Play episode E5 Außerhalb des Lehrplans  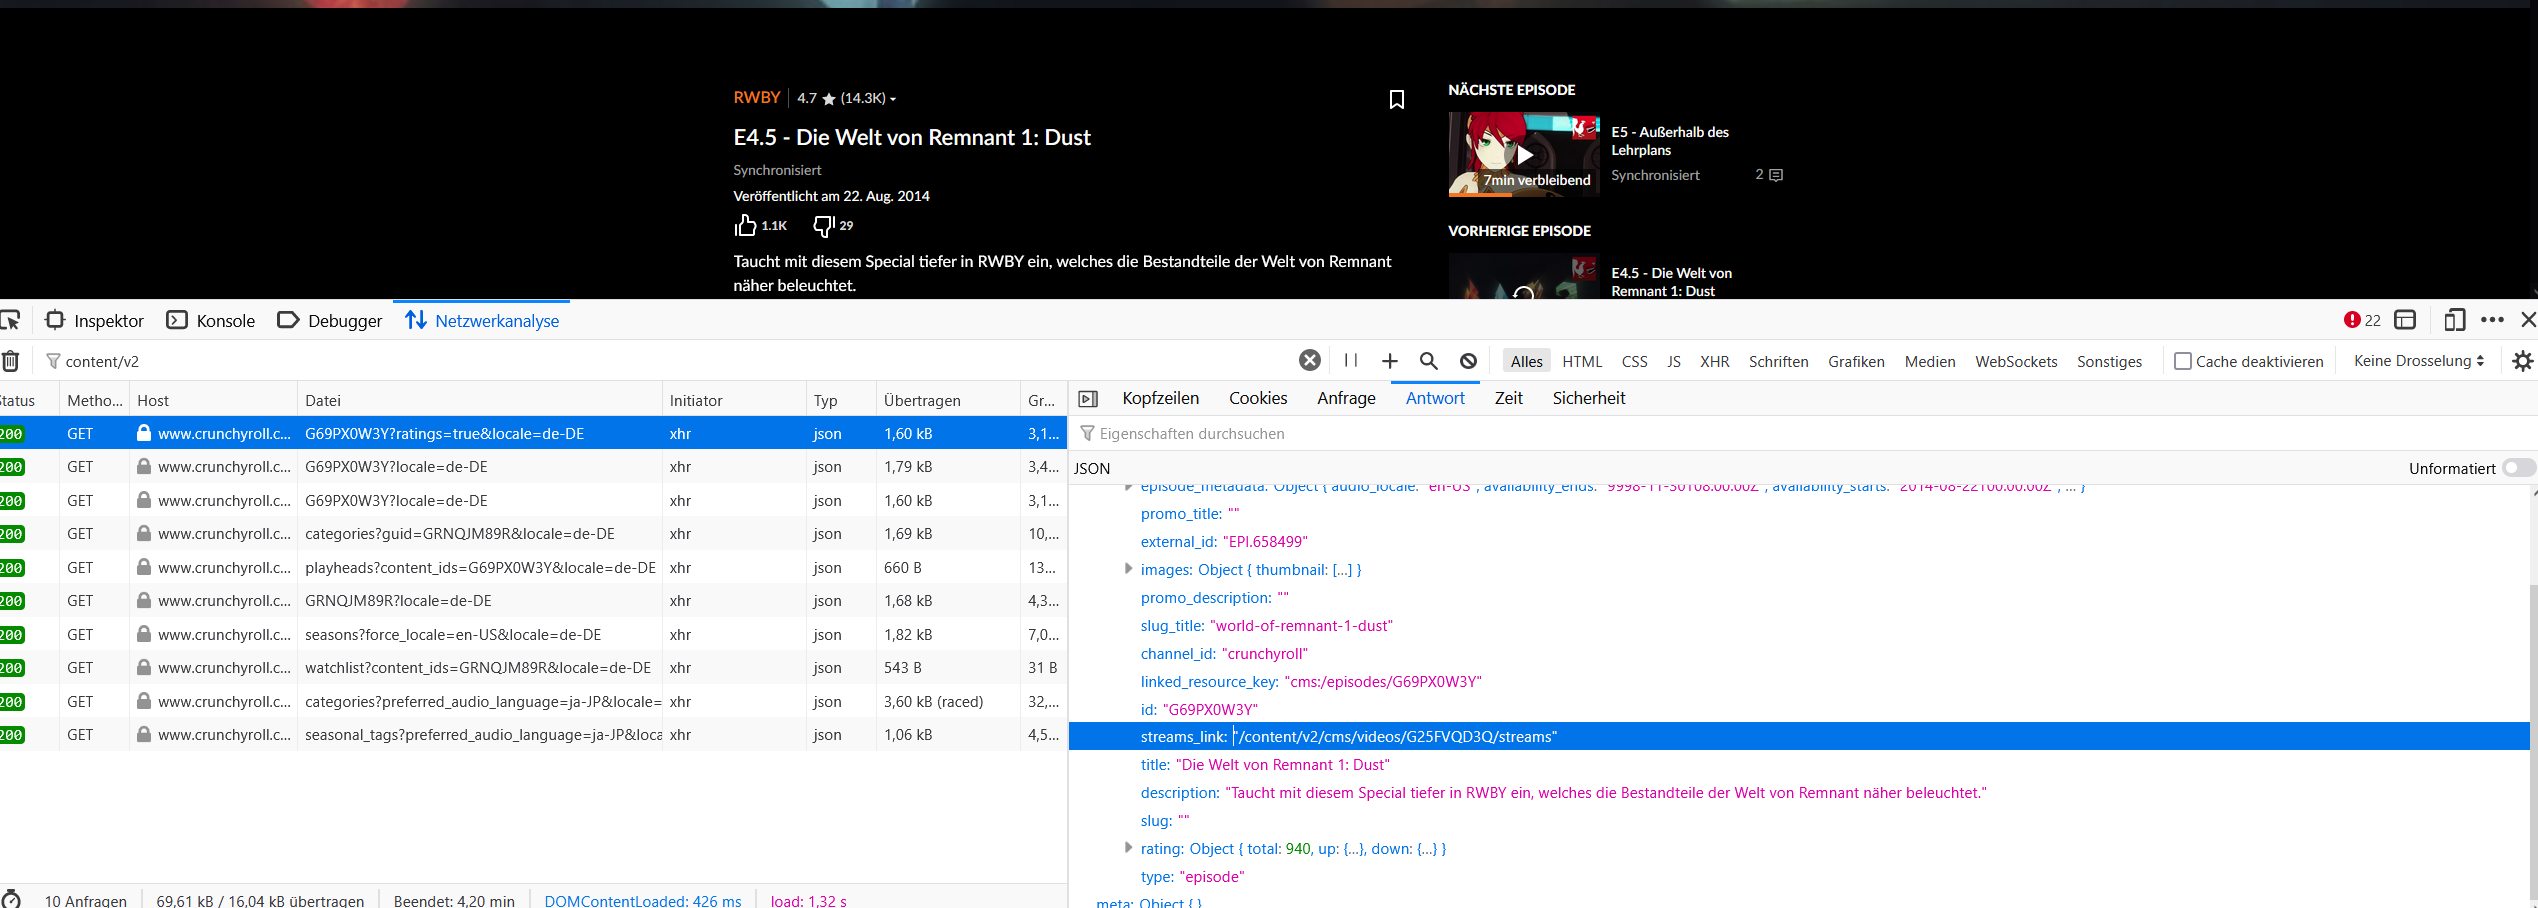click(x=1523, y=155)
